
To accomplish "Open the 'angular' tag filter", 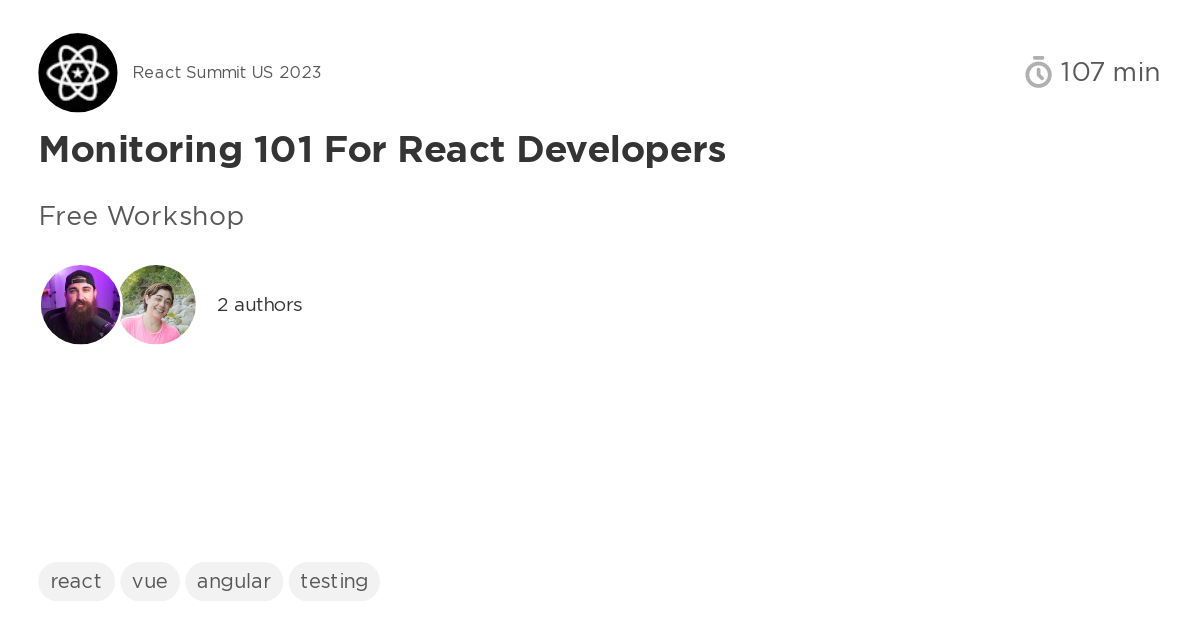I will pyautogui.click(x=234, y=581).
